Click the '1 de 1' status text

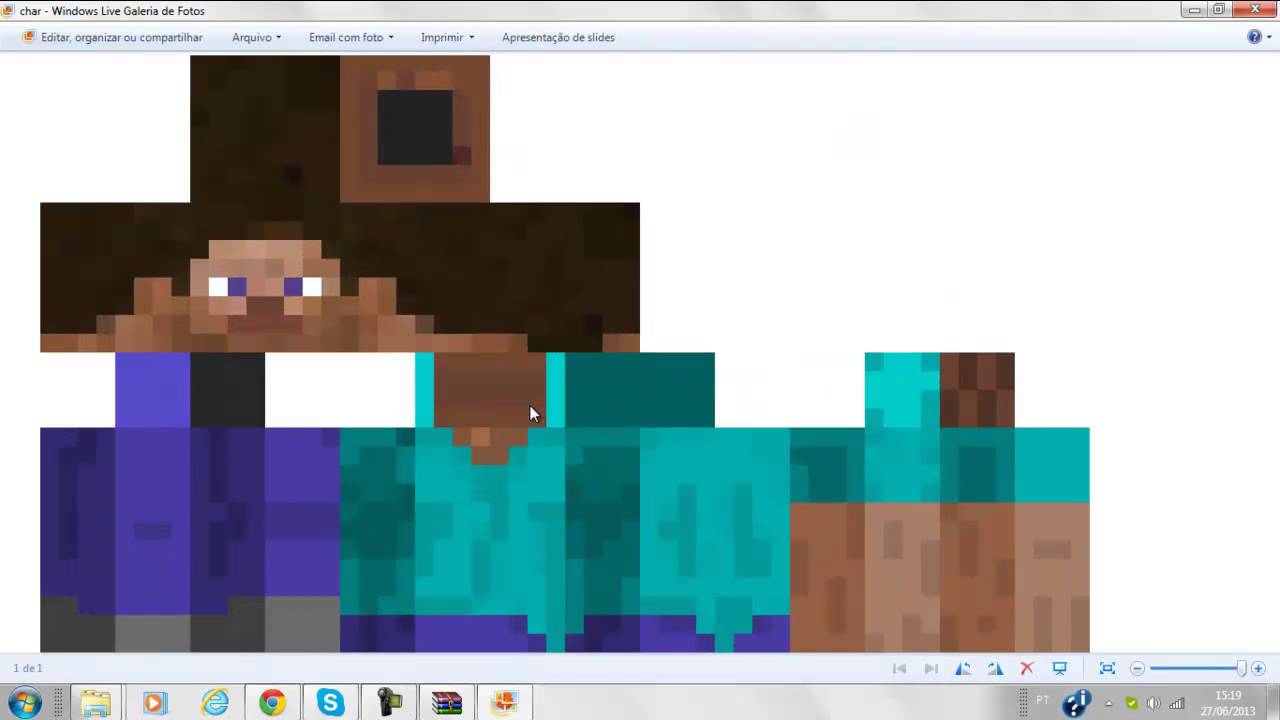point(28,668)
